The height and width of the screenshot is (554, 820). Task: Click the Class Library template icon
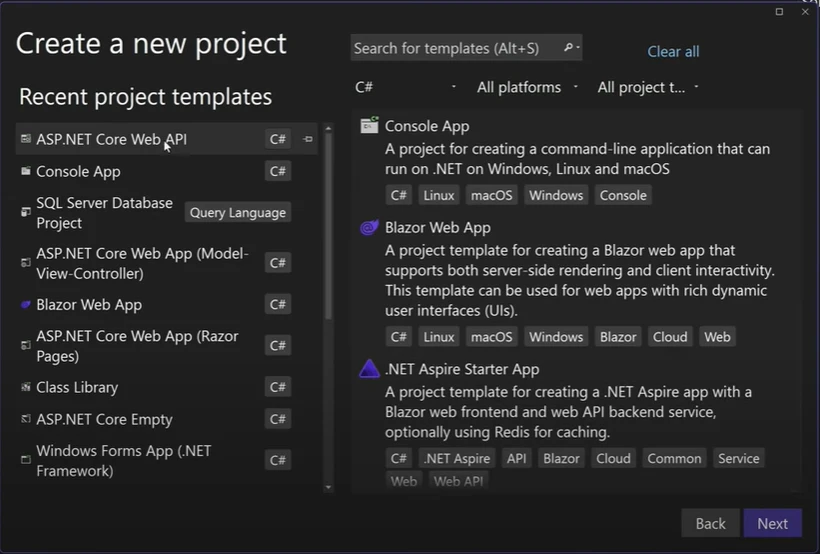pyautogui.click(x=26, y=387)
